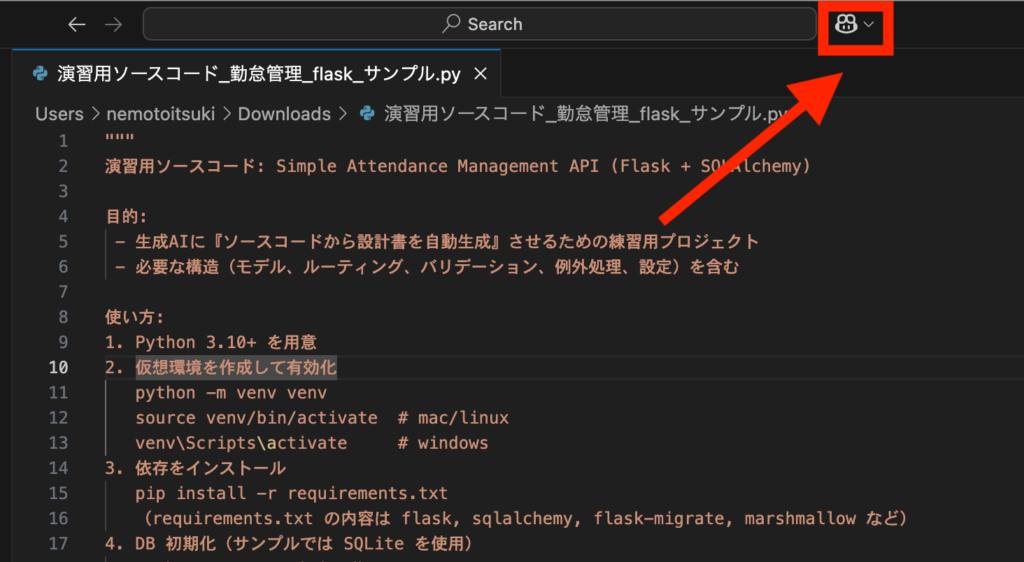Screen dimensions: 1024x562
Task: Go forward with the right arrow
Action: (113, 24)
